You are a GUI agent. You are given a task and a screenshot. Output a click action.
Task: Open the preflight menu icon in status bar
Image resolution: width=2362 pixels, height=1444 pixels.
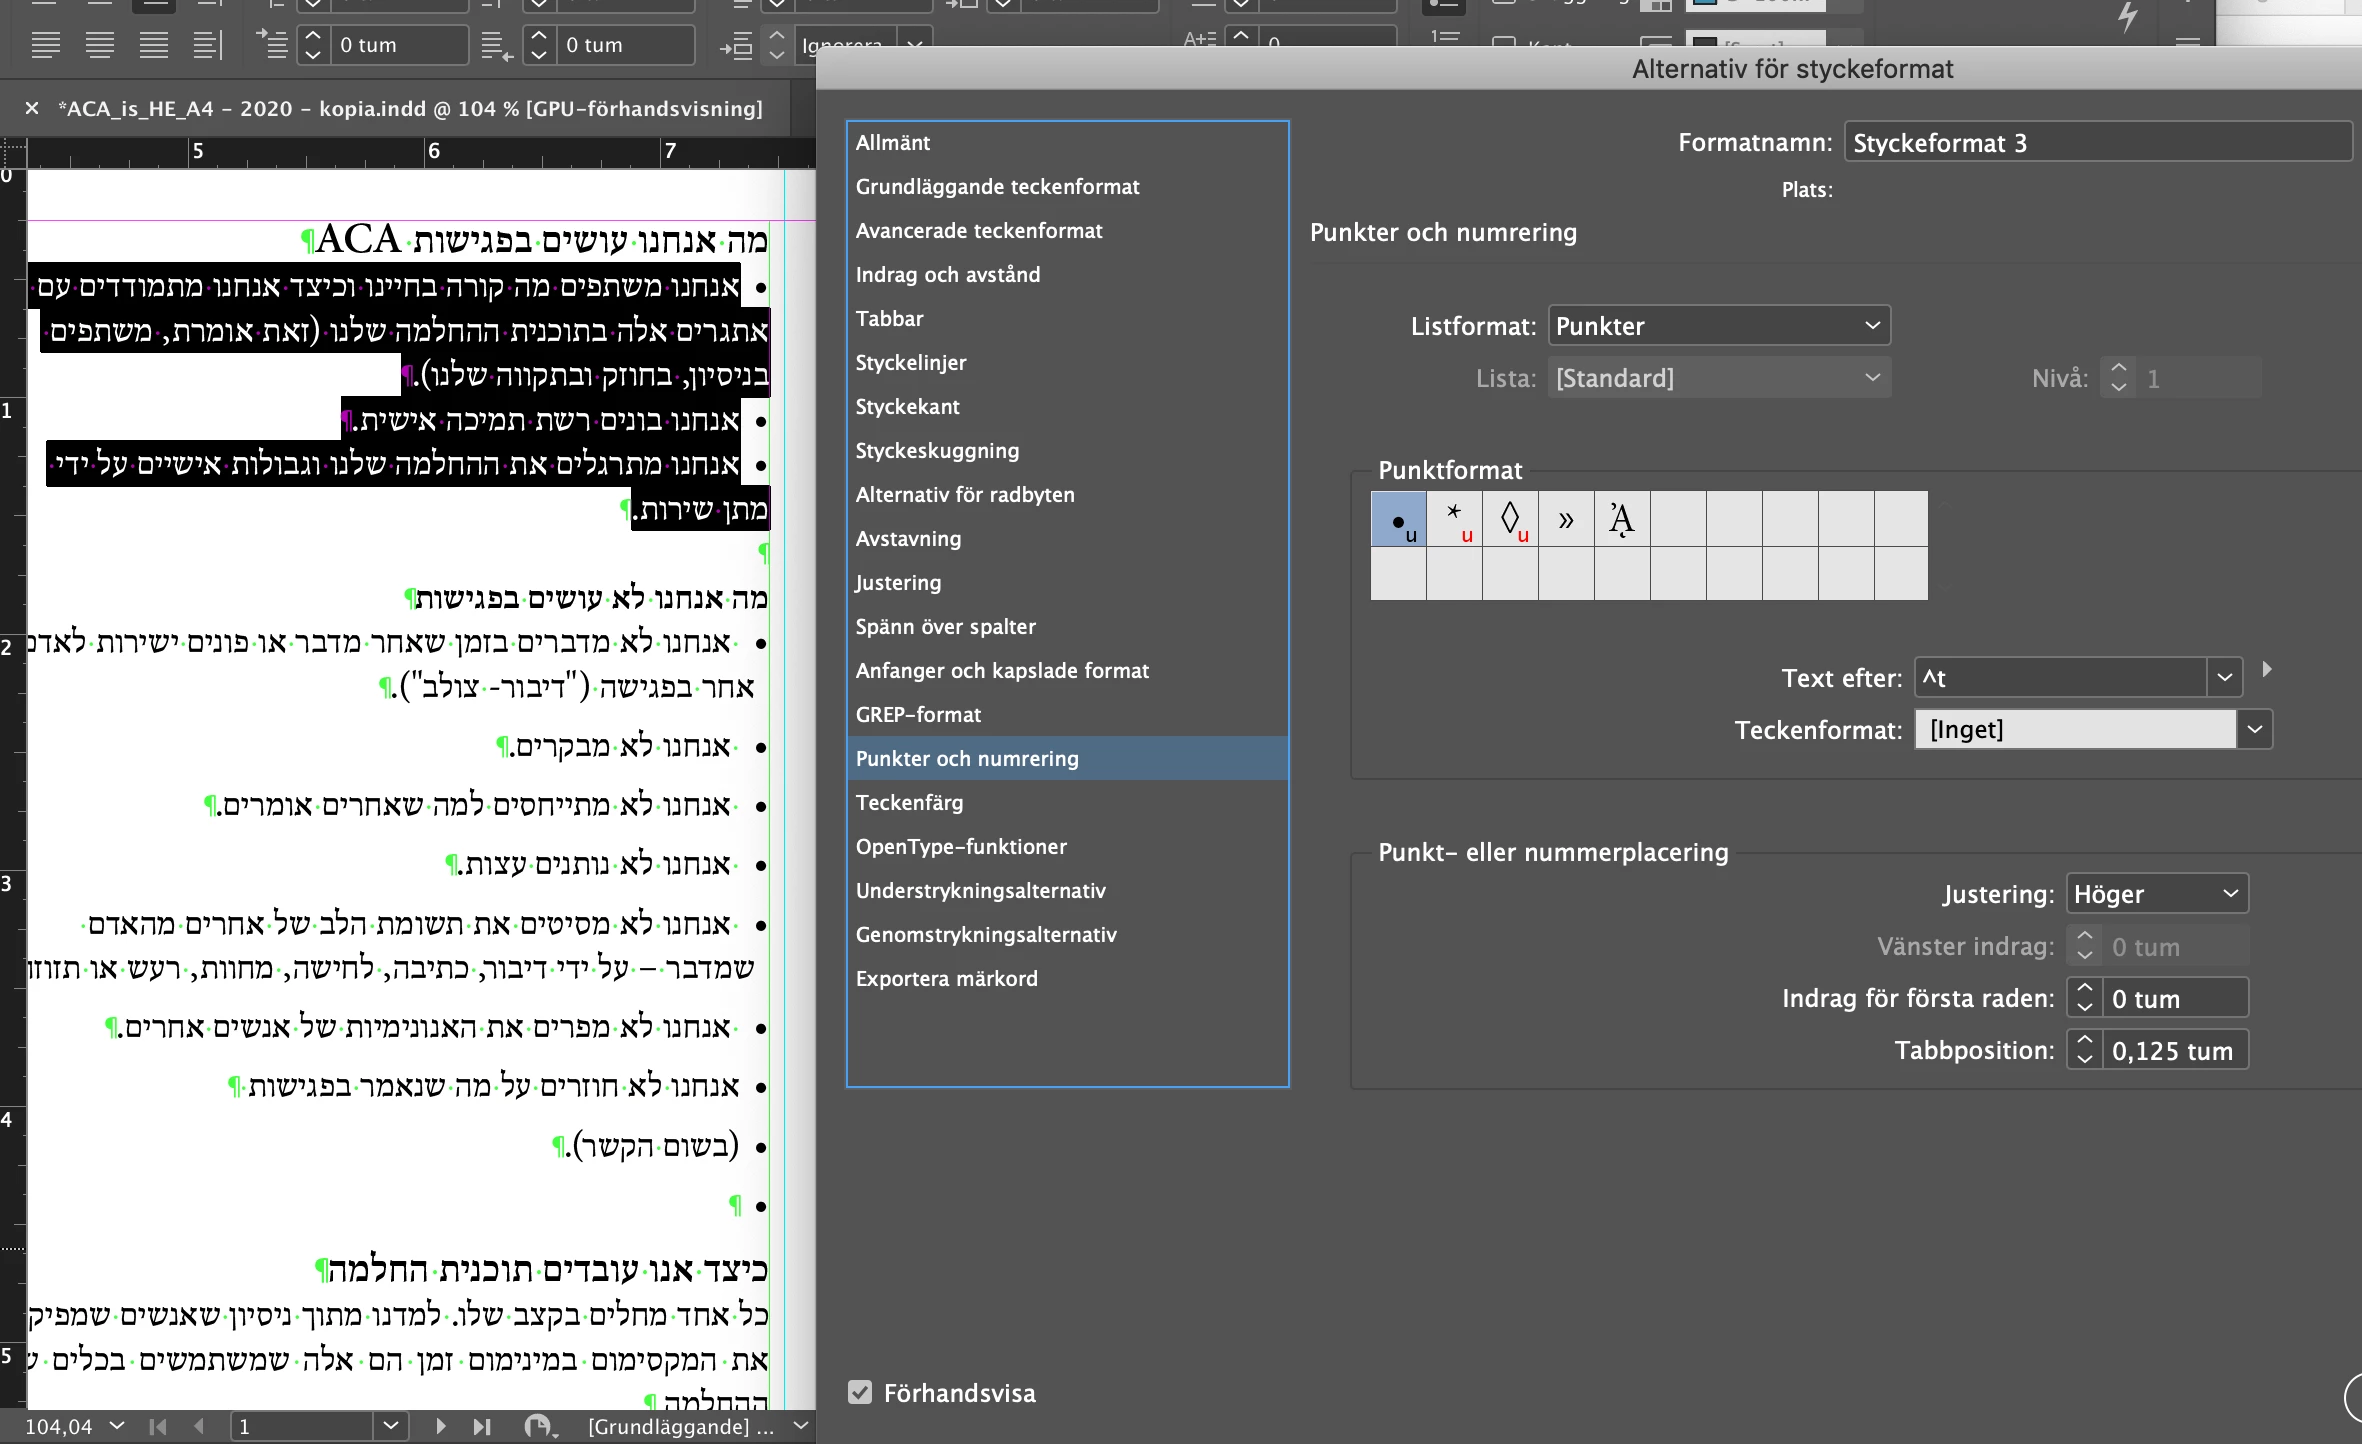[x=540, y=1426]
